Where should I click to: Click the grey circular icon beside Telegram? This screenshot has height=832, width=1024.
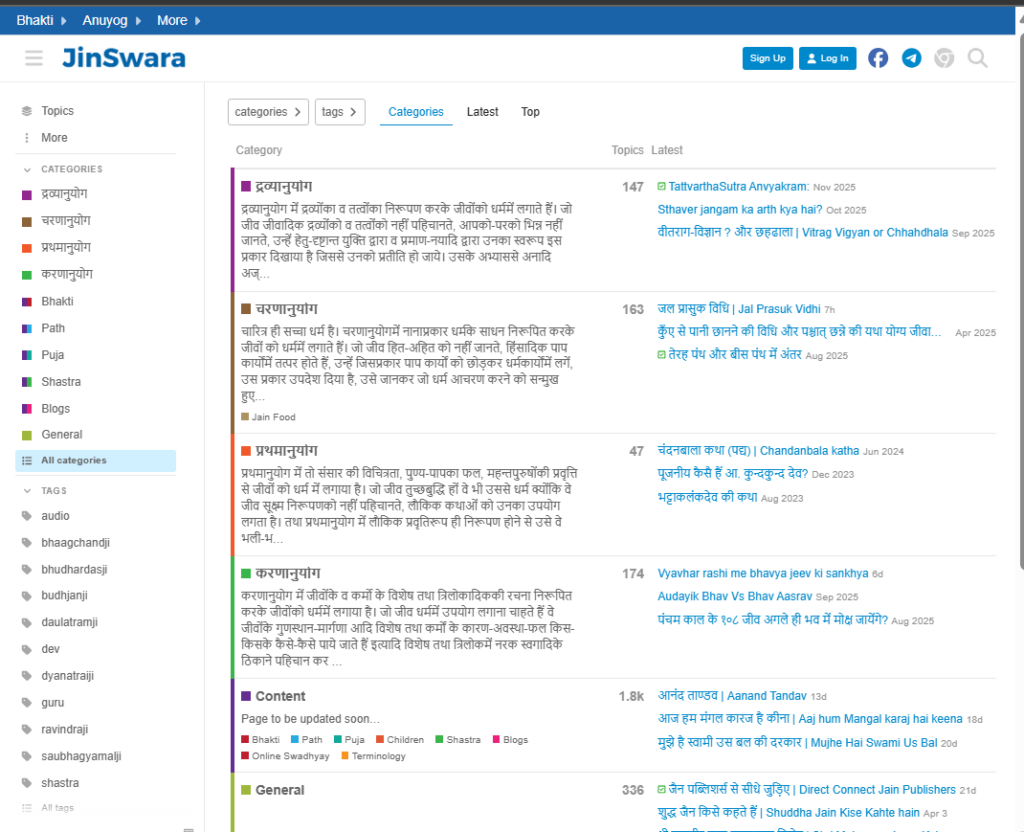[x=944, y=58]
